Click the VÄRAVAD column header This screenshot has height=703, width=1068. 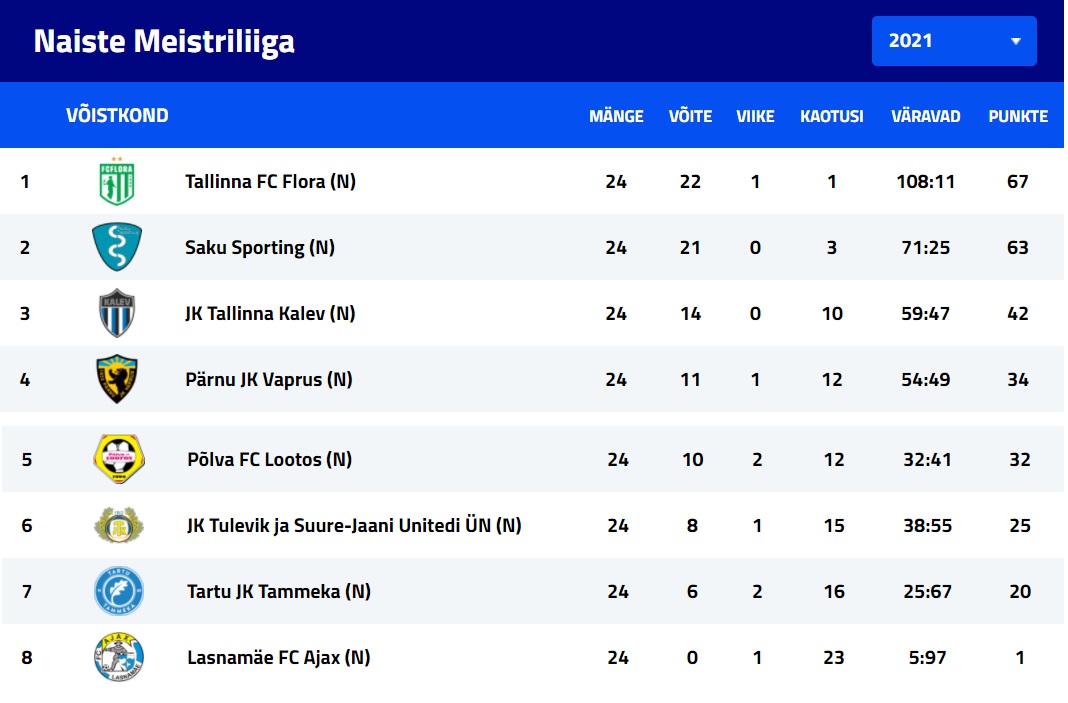[925, 116]
